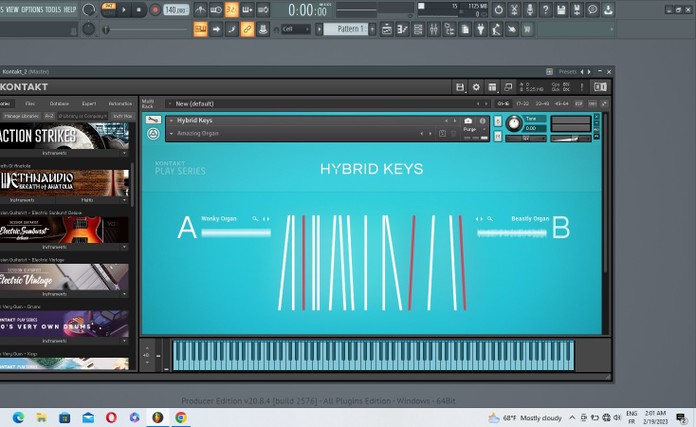Click the play button in transport

point(124,10)
